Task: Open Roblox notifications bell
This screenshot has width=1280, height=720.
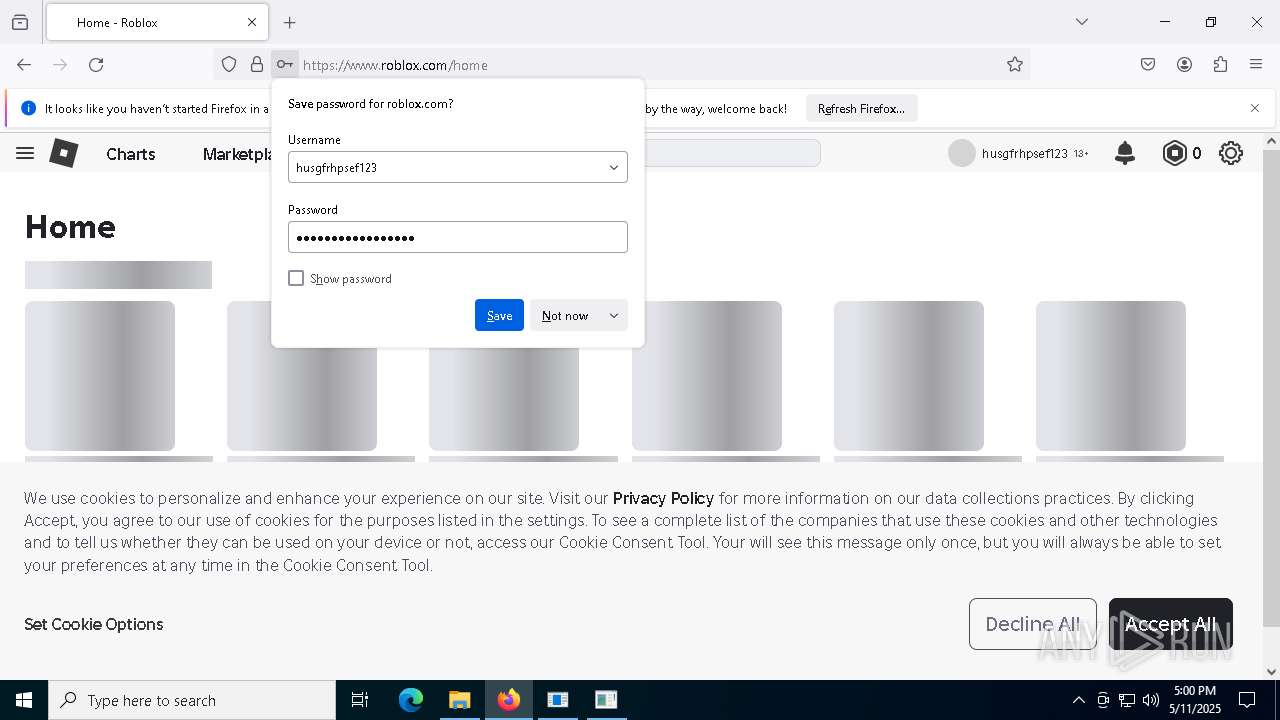Action: click(1125, 153)
